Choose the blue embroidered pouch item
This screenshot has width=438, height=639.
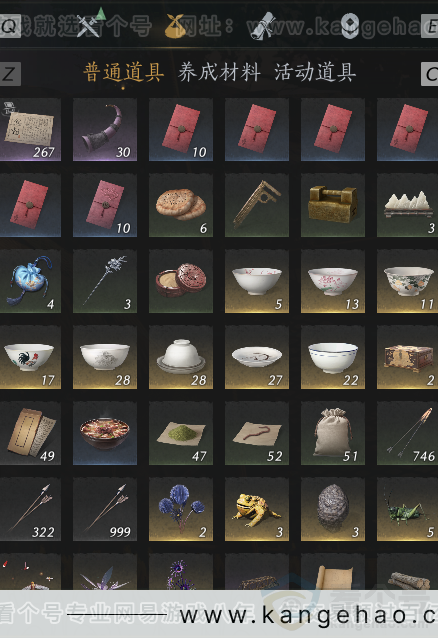[31, 281]
